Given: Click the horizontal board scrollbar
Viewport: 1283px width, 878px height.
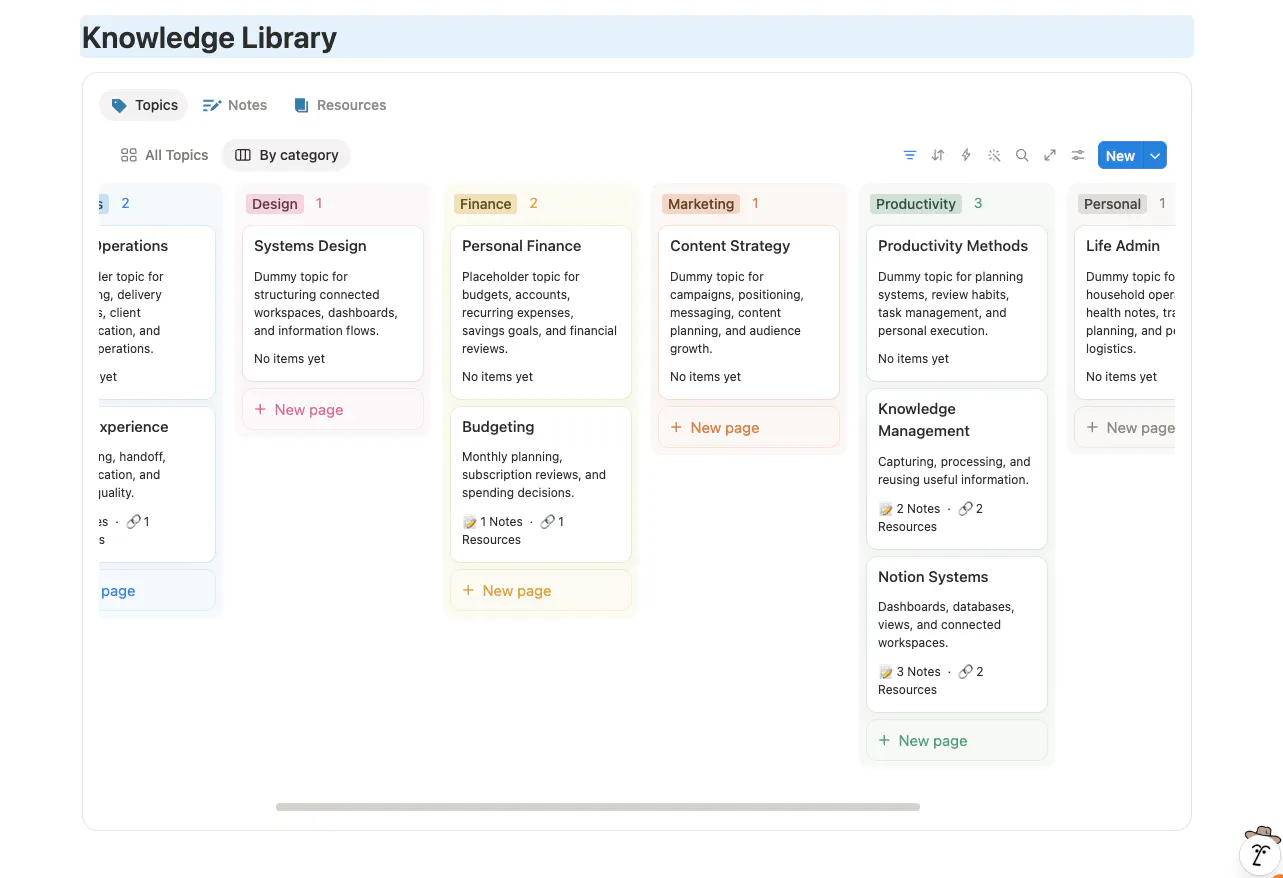Looking at the screenshot, I should 598,806.
